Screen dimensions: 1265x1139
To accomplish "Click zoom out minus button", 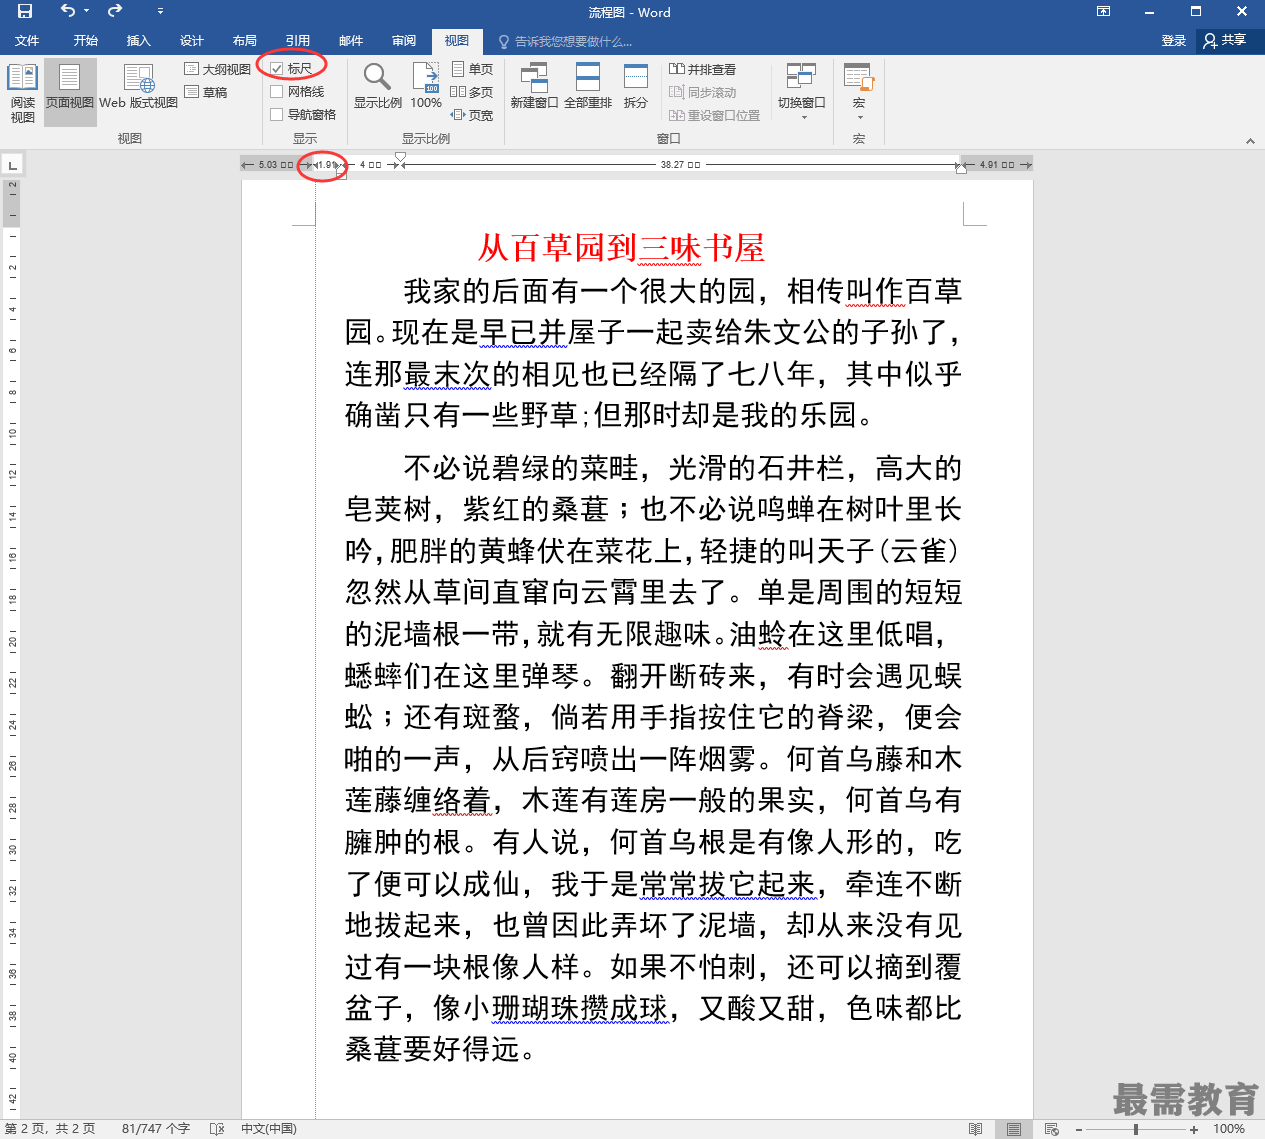I will pos(1079,1129).
